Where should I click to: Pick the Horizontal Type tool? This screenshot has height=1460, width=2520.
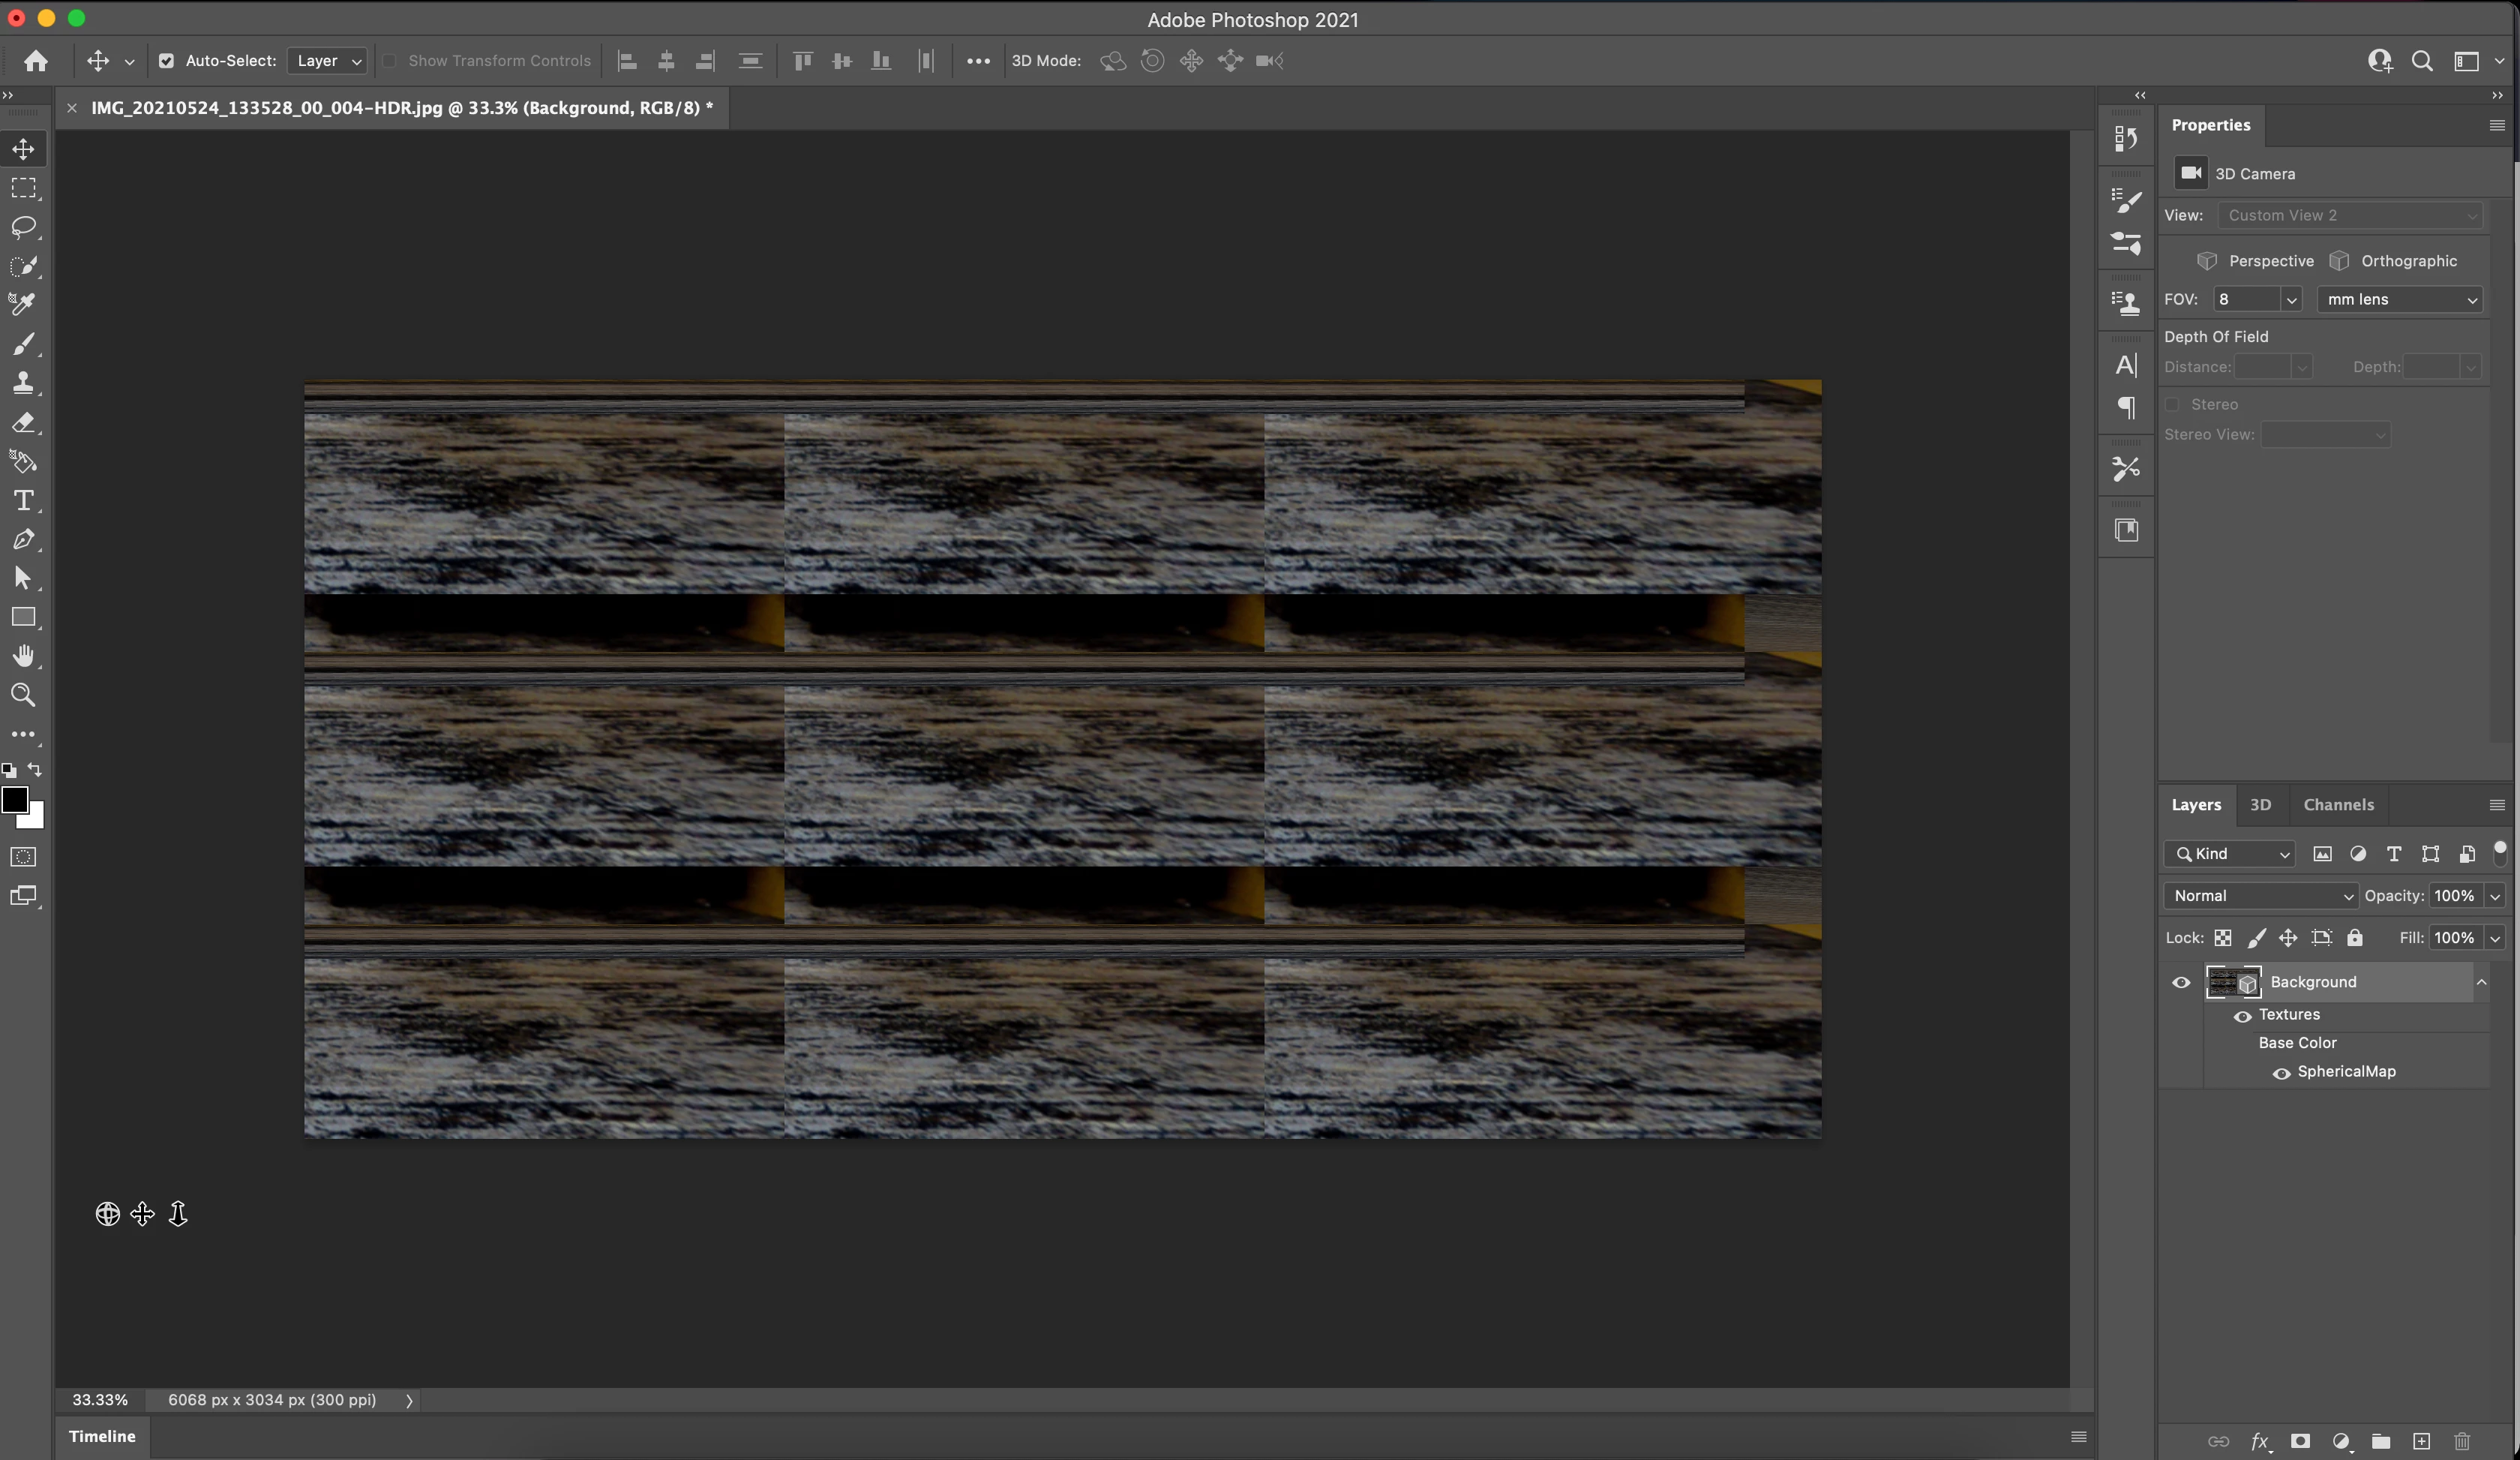point(24,500)
